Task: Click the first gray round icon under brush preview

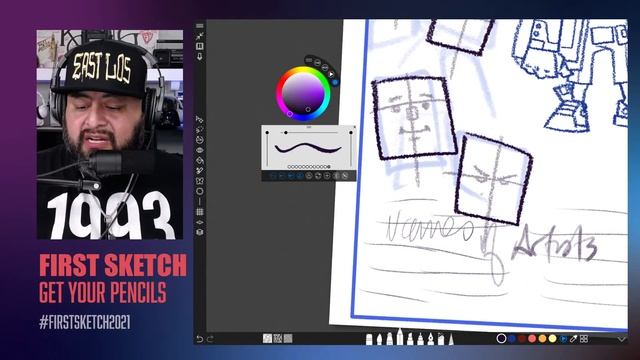Action: click(x=309, y=176)
